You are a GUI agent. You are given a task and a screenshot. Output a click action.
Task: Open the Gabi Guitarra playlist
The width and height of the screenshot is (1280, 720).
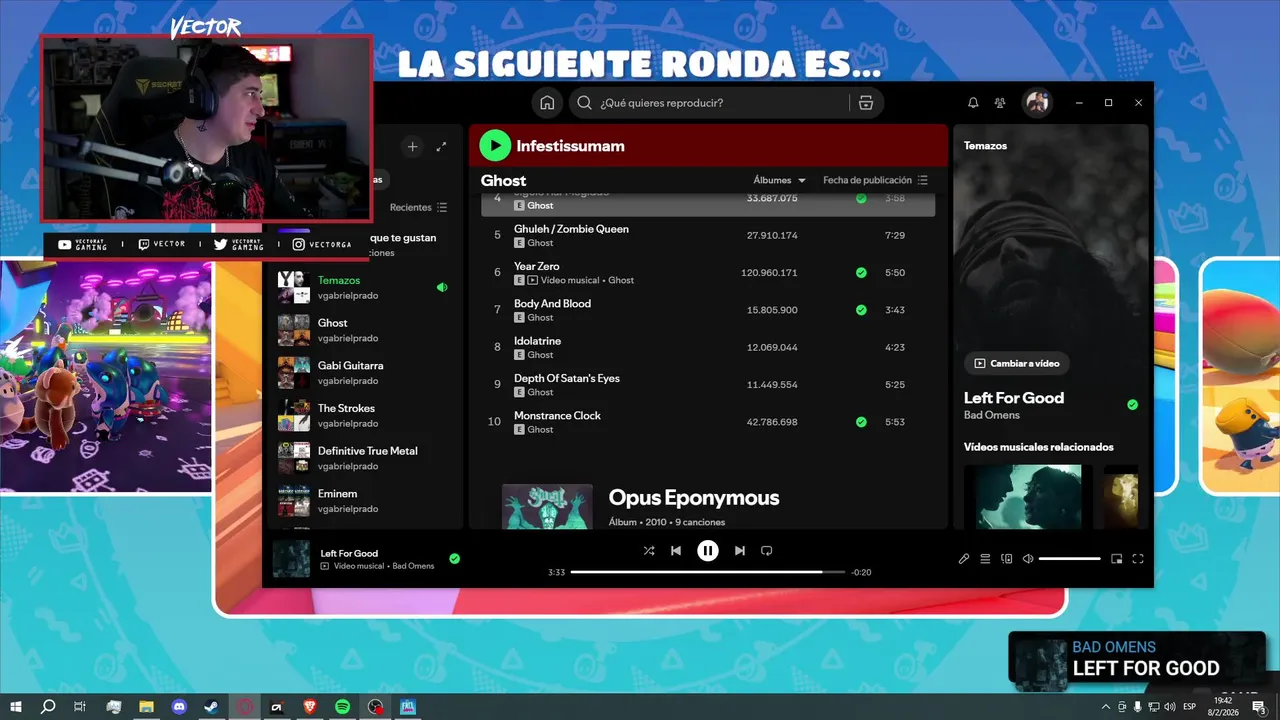pos(363,373)
